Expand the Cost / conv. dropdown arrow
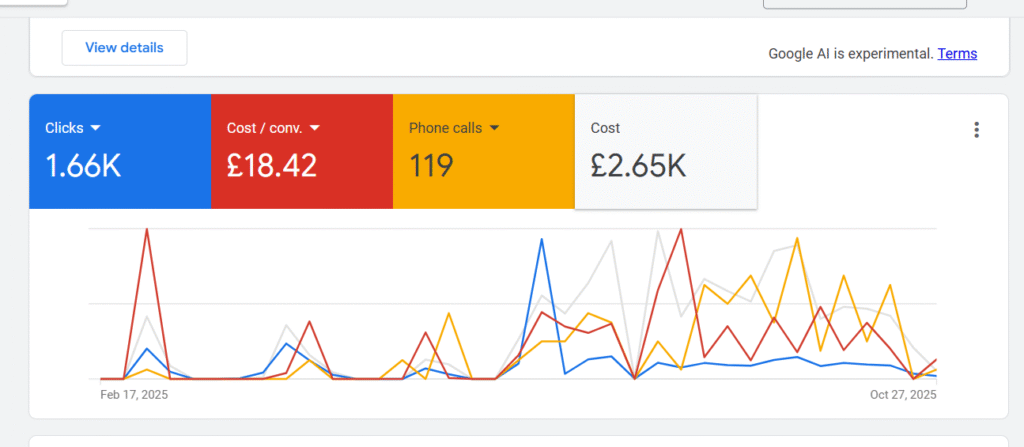This screenshot has height=447, width=1024. click(x=314, y=128)
